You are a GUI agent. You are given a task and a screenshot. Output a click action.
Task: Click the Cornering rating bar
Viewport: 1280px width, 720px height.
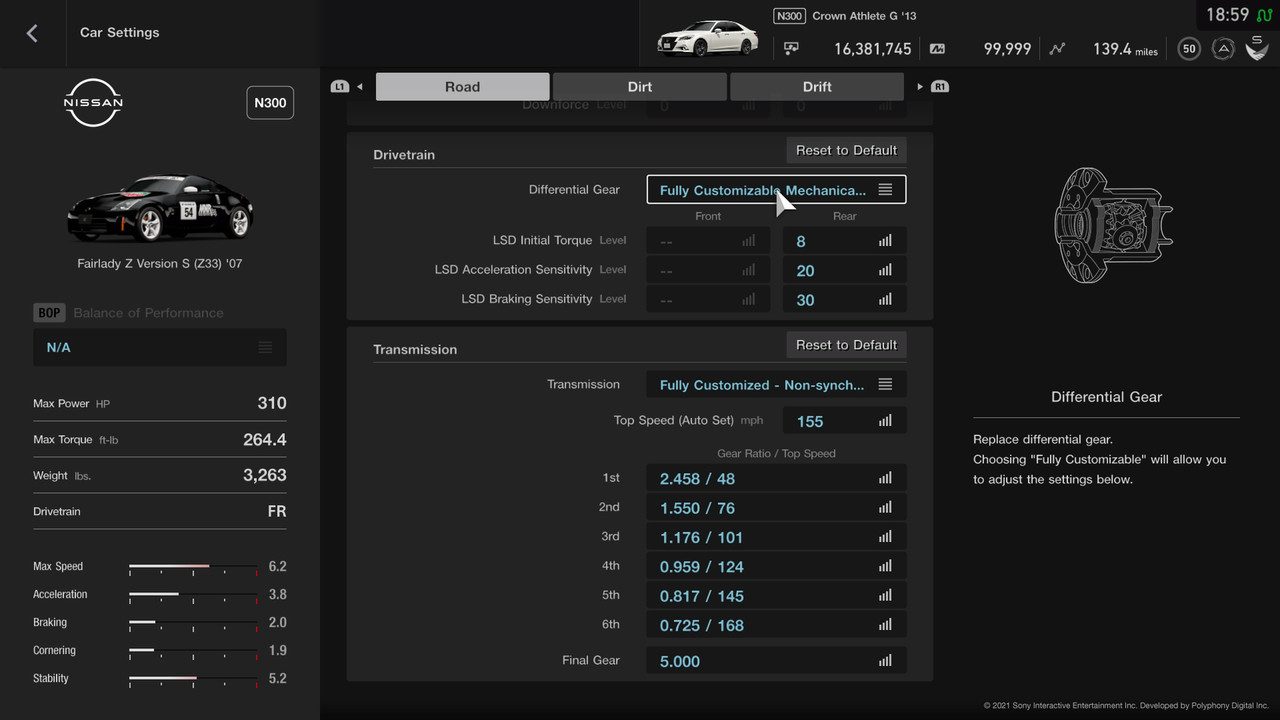[x=193, y=651]
